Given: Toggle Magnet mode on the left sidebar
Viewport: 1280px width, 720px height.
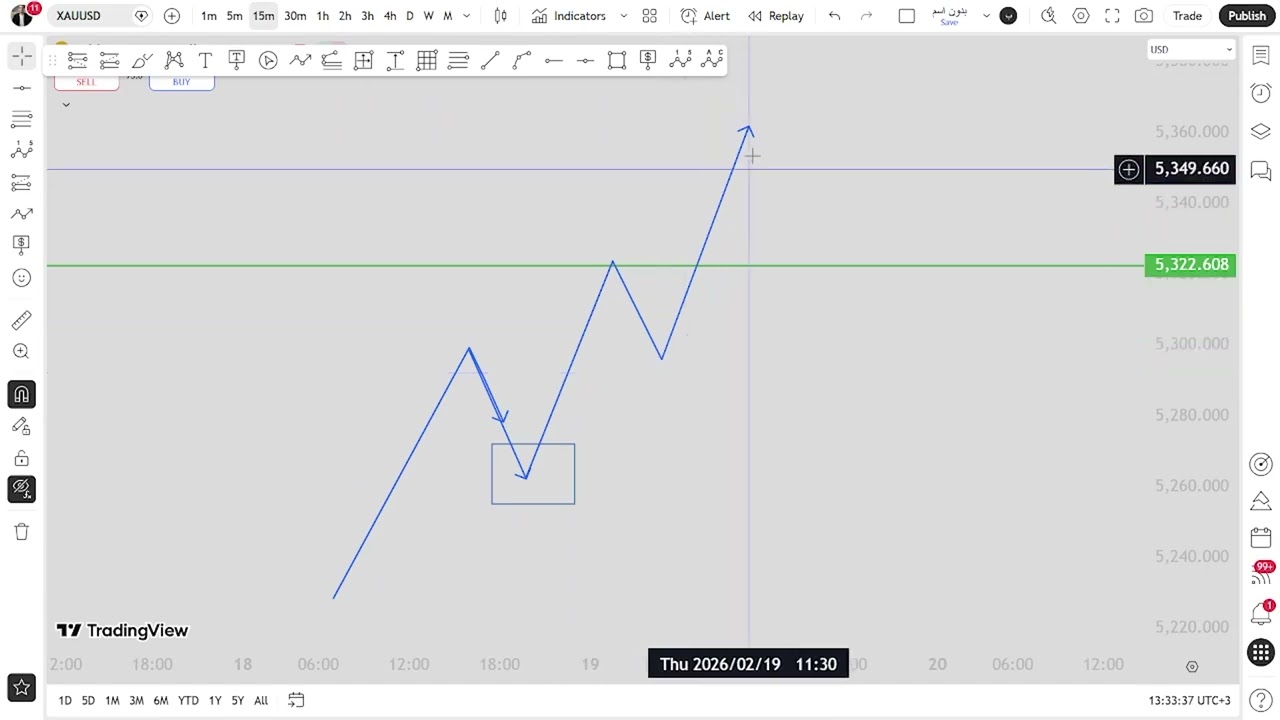Looking at the screenshot, I should pos(21,395).
